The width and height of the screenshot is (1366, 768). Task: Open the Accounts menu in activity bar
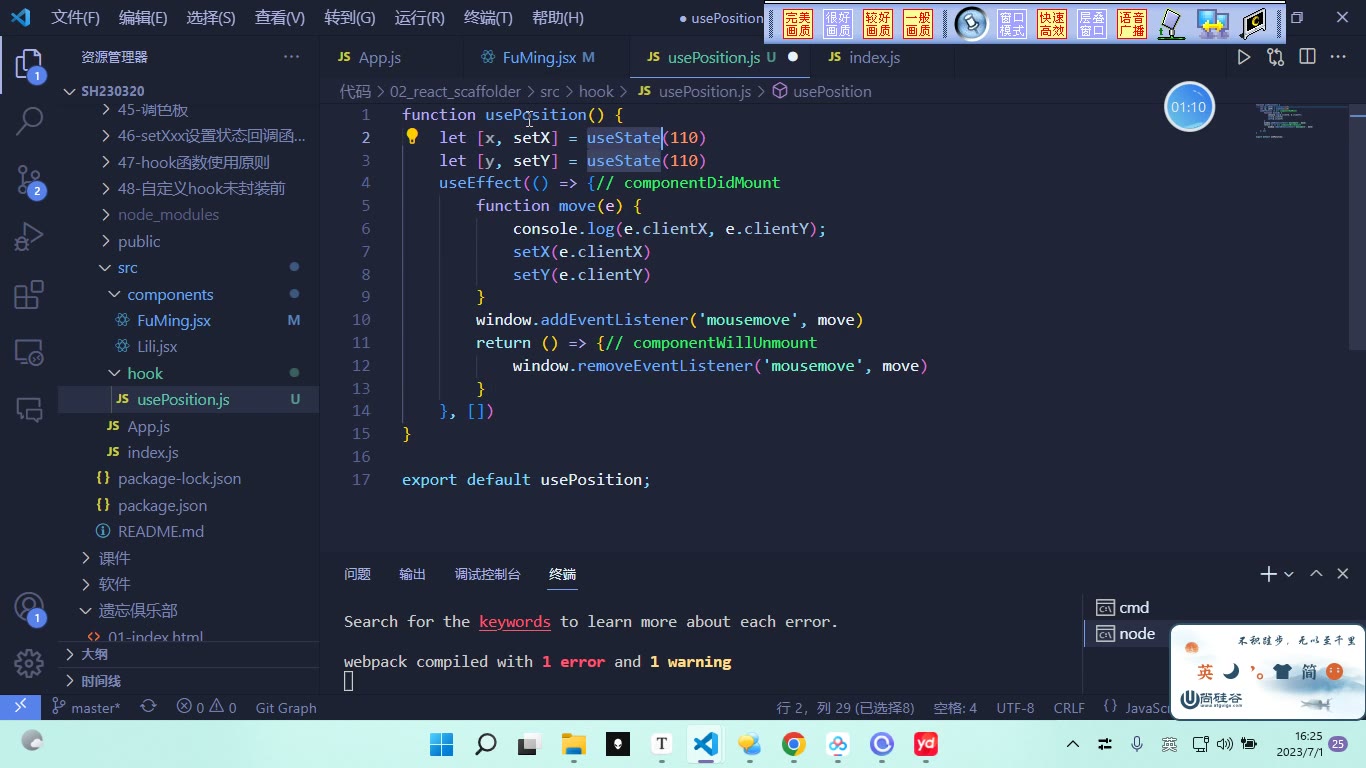(29, 608)
